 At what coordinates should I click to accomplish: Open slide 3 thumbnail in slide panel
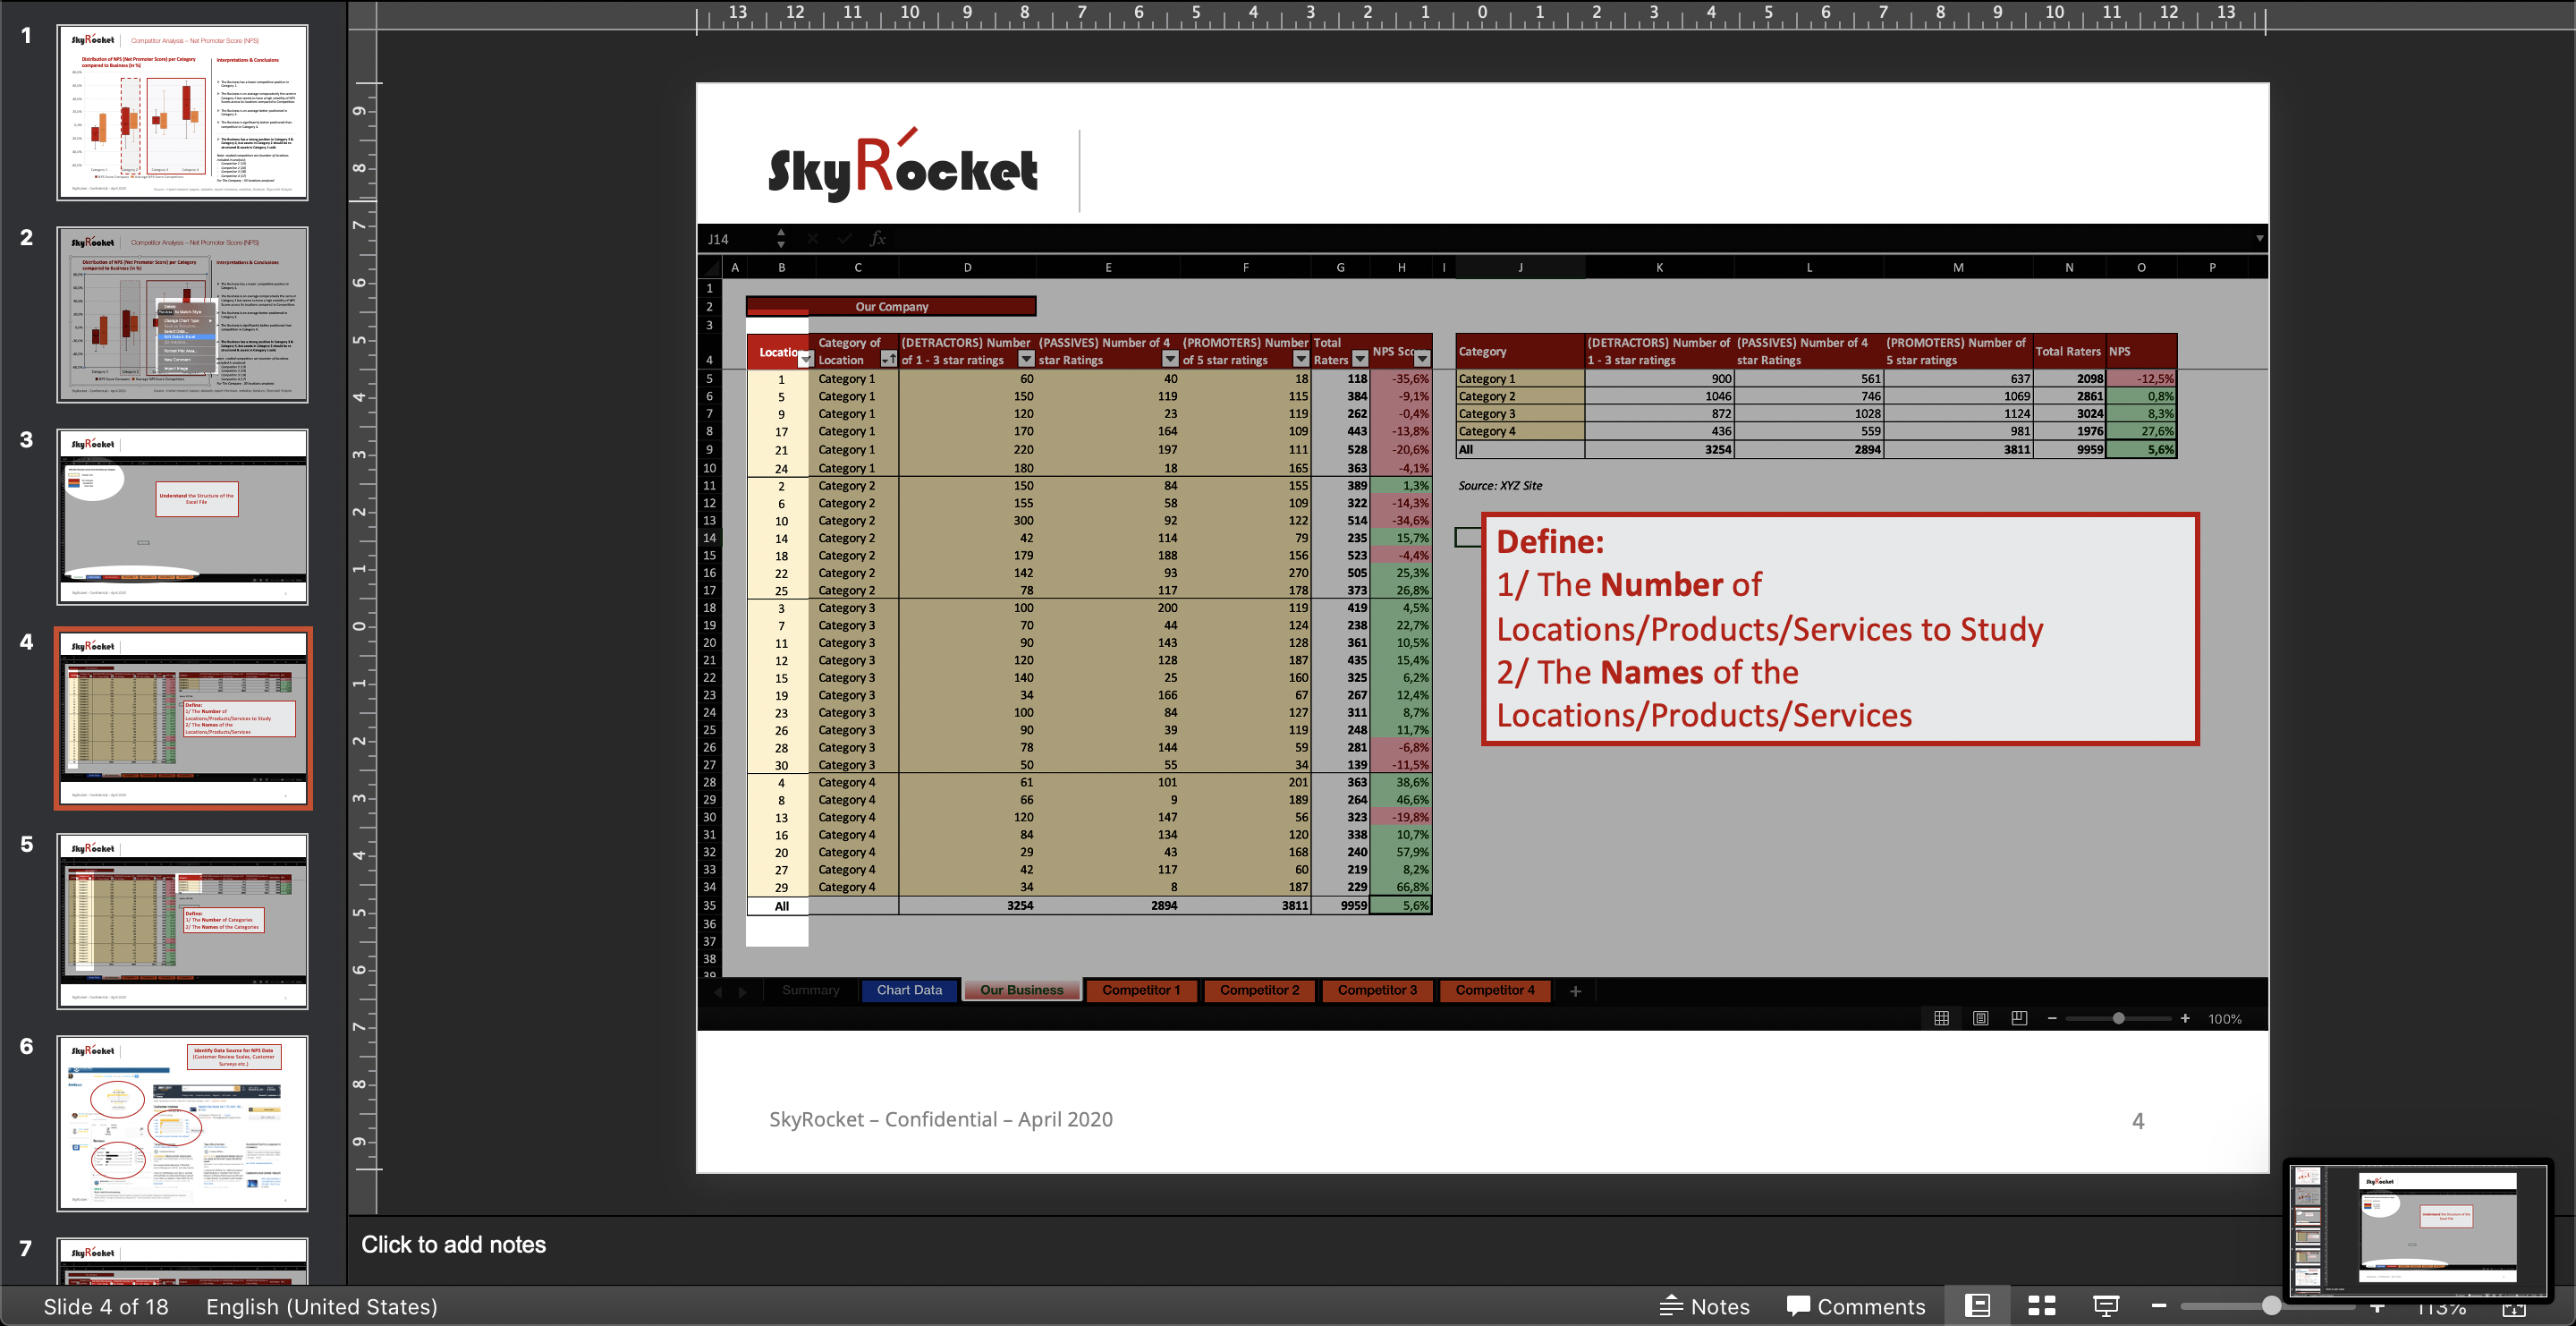pyautogui.click(x=182, y=517)
